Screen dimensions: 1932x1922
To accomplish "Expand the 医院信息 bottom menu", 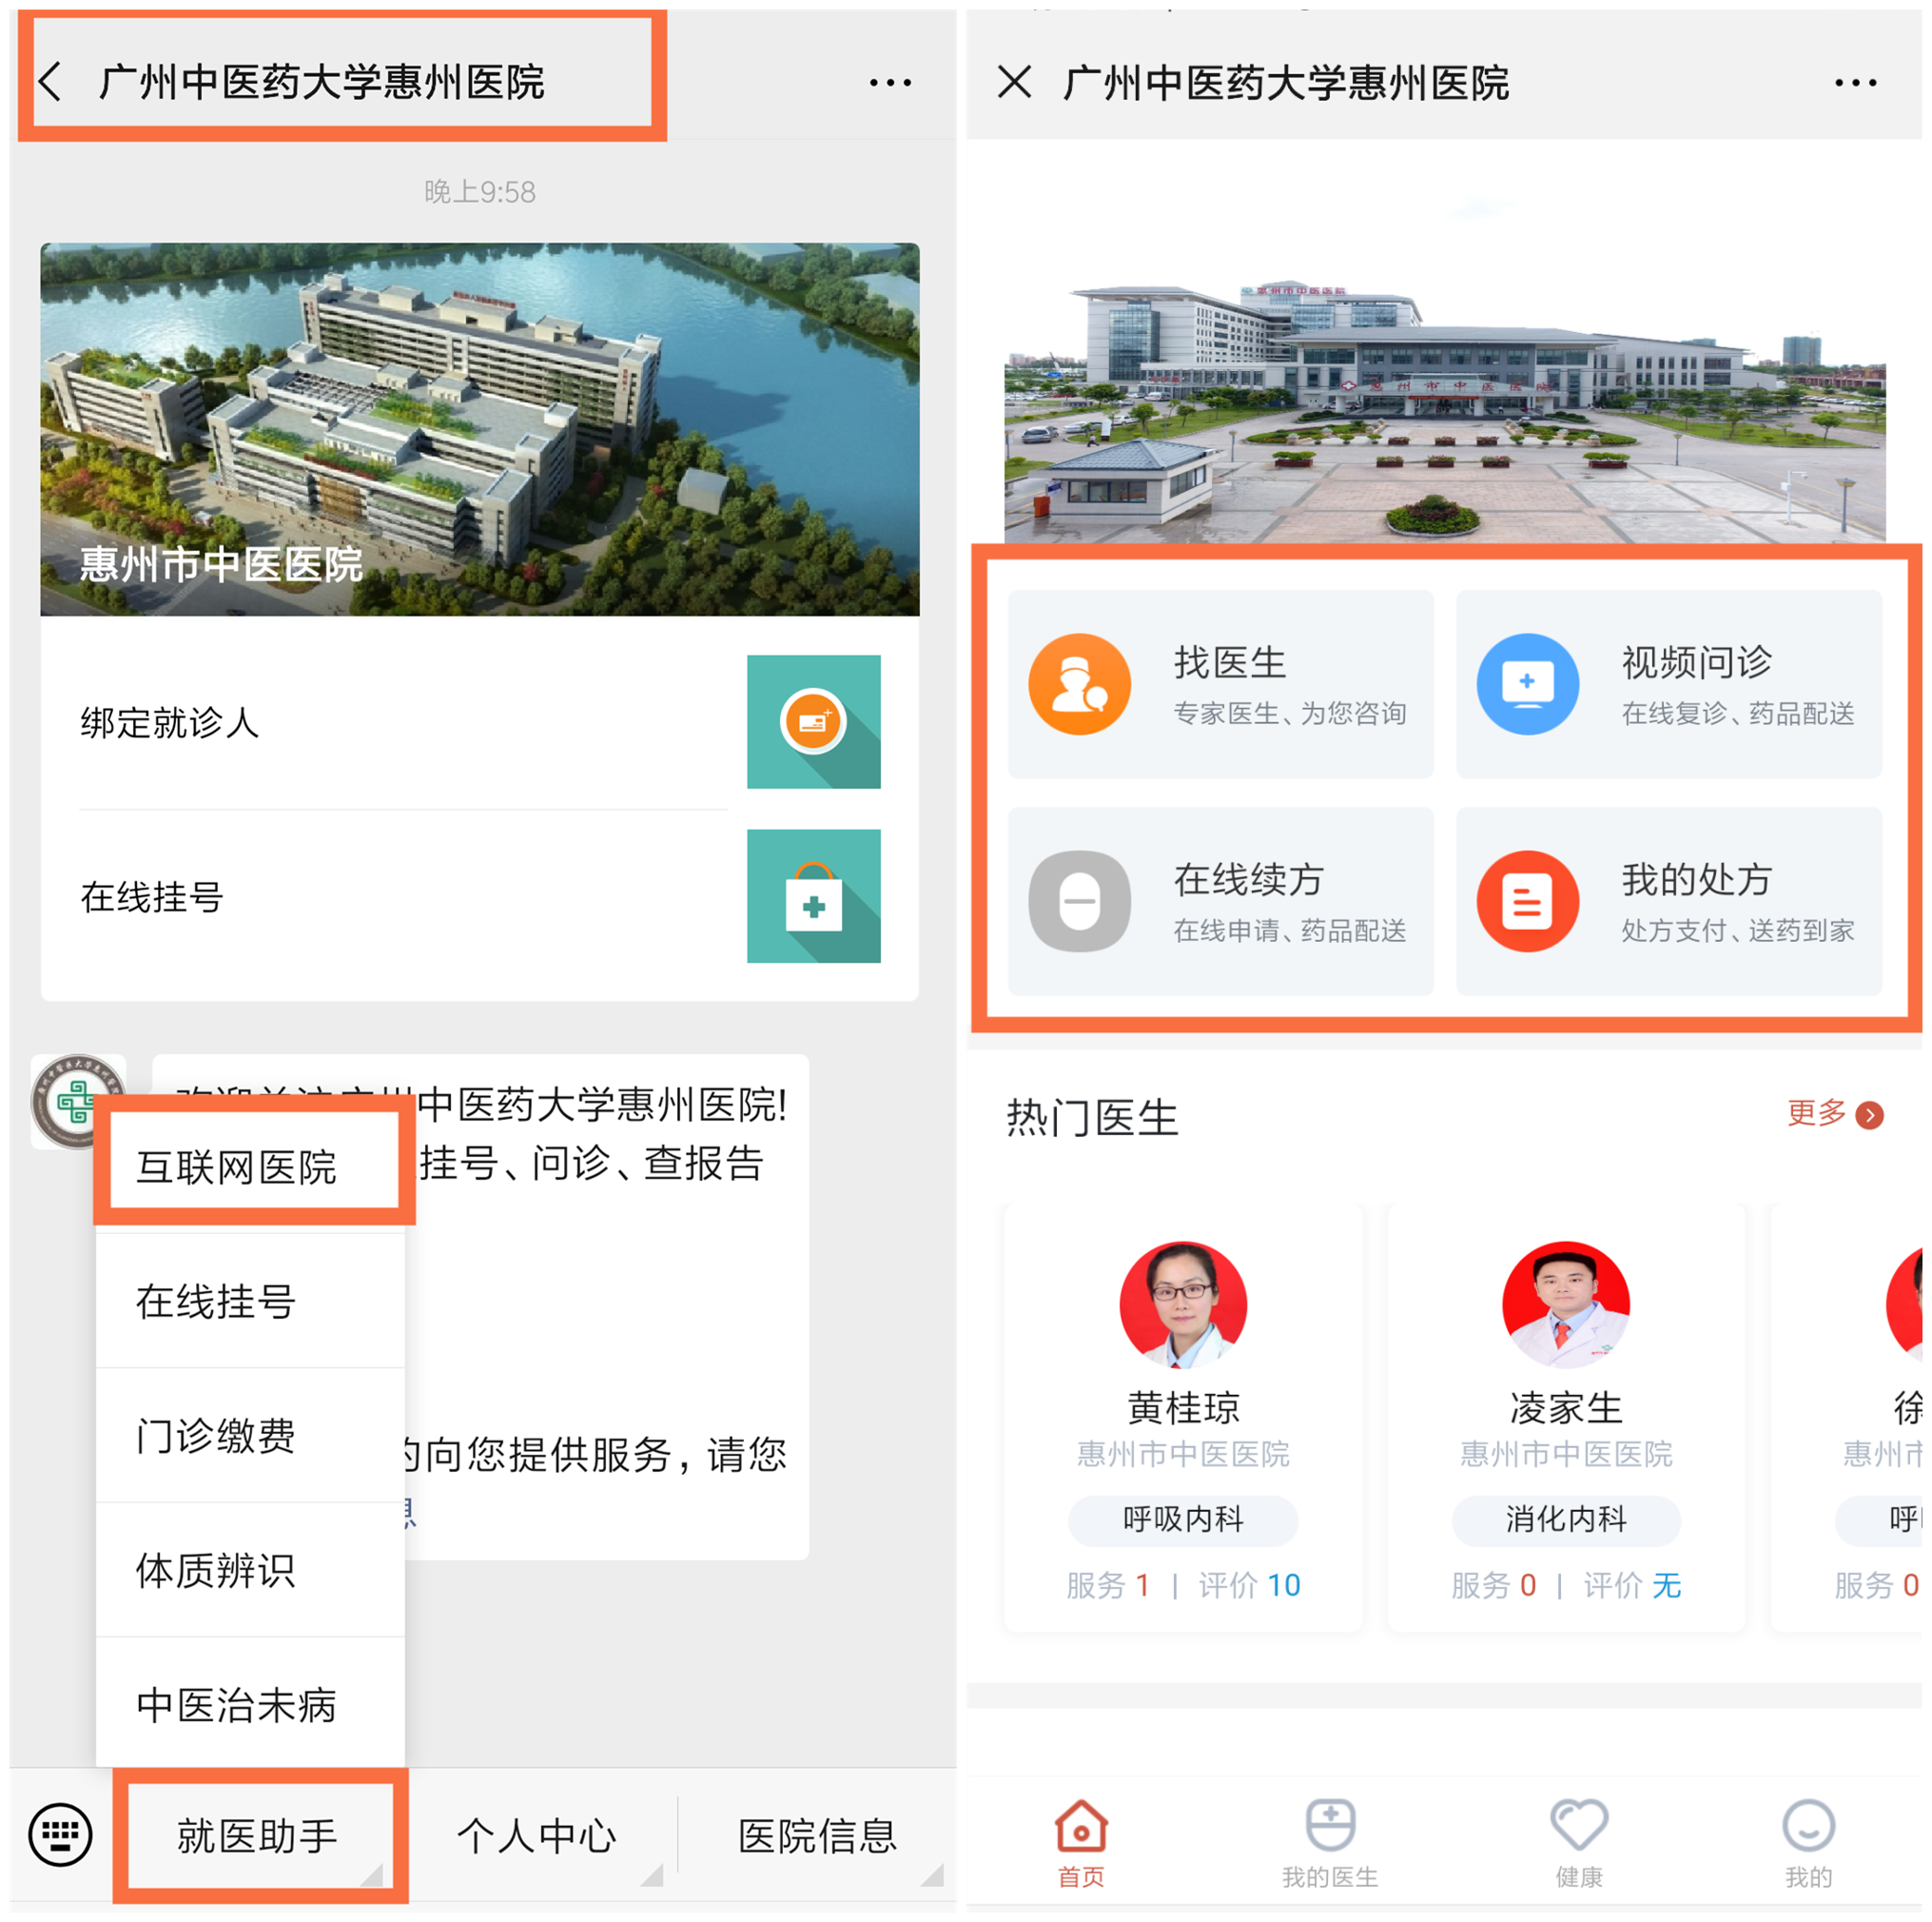I will pyautogui.click(x=817, y=1834).
